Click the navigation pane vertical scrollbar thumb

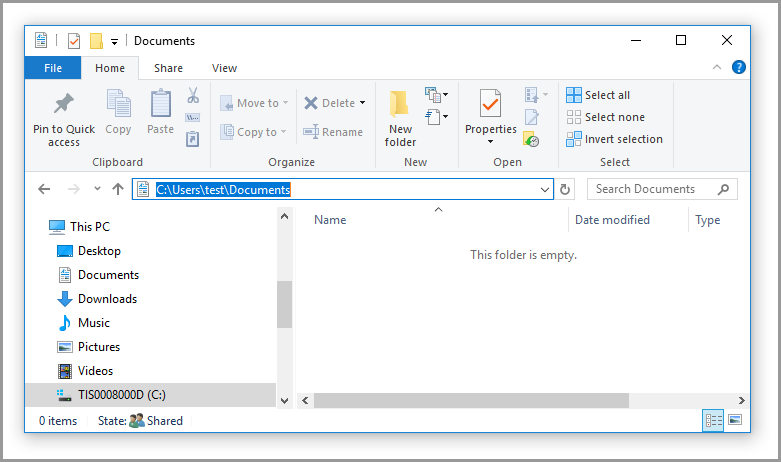(x=284, y=304)
